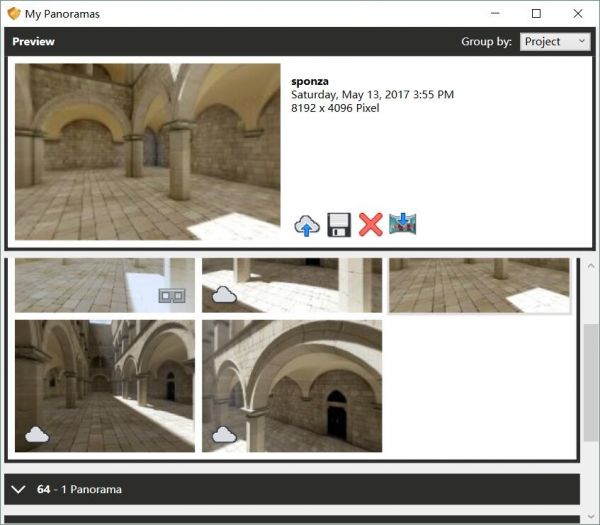Viewport: 600px width, 525px height.
Task: Open the Group by Project dropdown
Action: (555, 41)
